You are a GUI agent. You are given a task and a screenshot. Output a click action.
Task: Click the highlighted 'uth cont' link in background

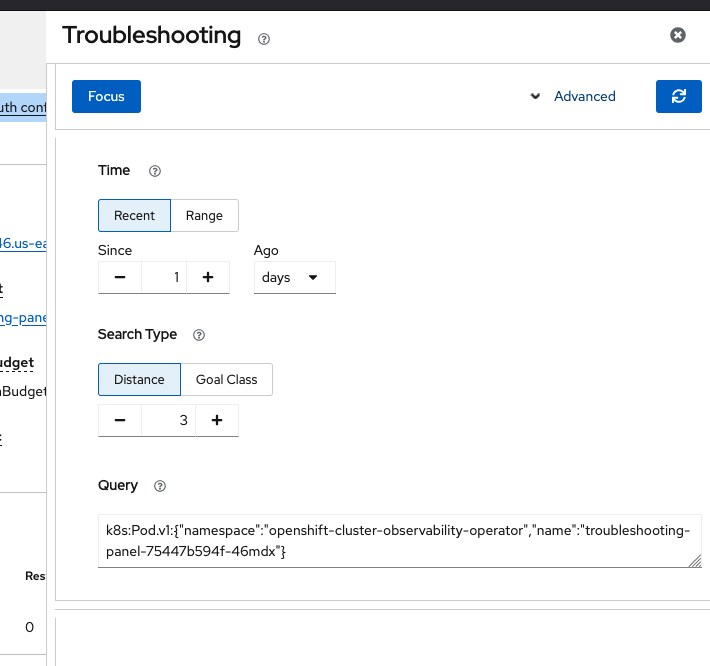(23, 107)
